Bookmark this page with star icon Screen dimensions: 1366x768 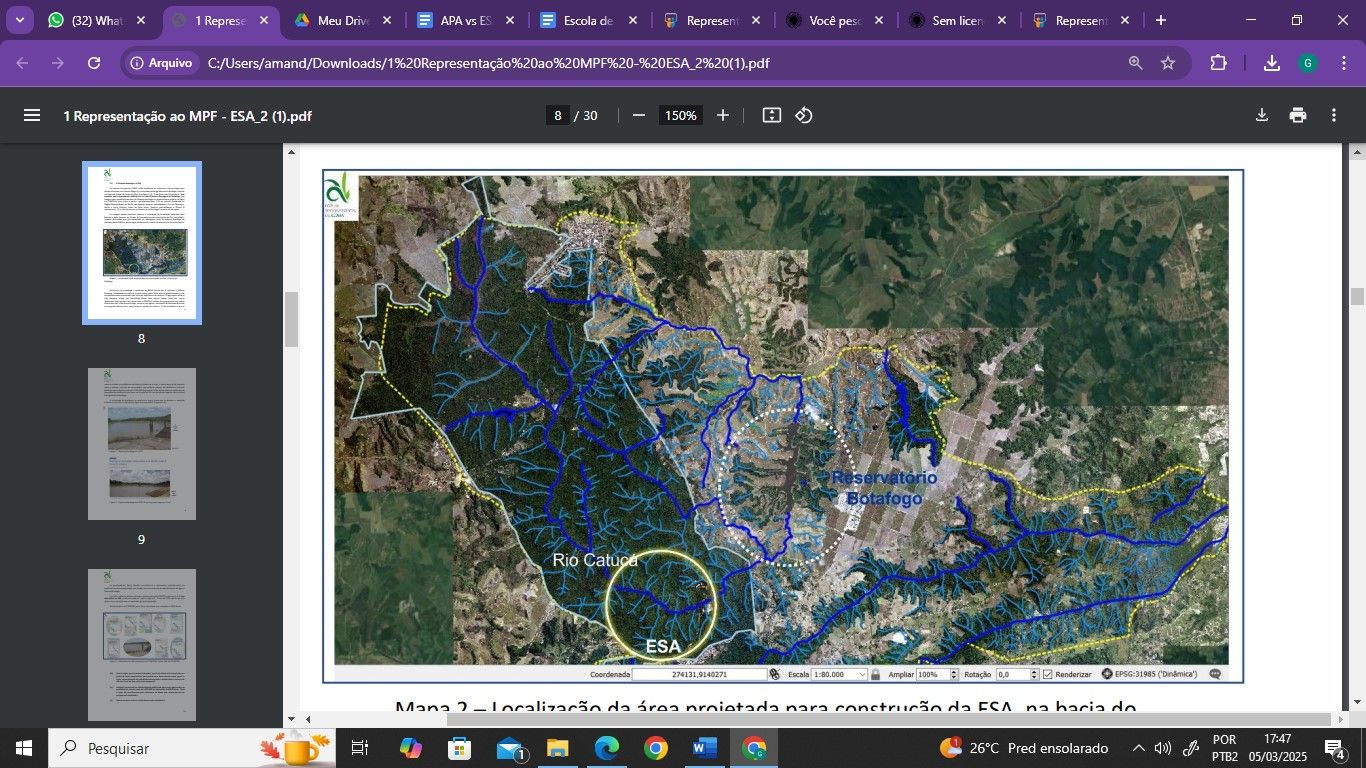tap(1168, 63)
